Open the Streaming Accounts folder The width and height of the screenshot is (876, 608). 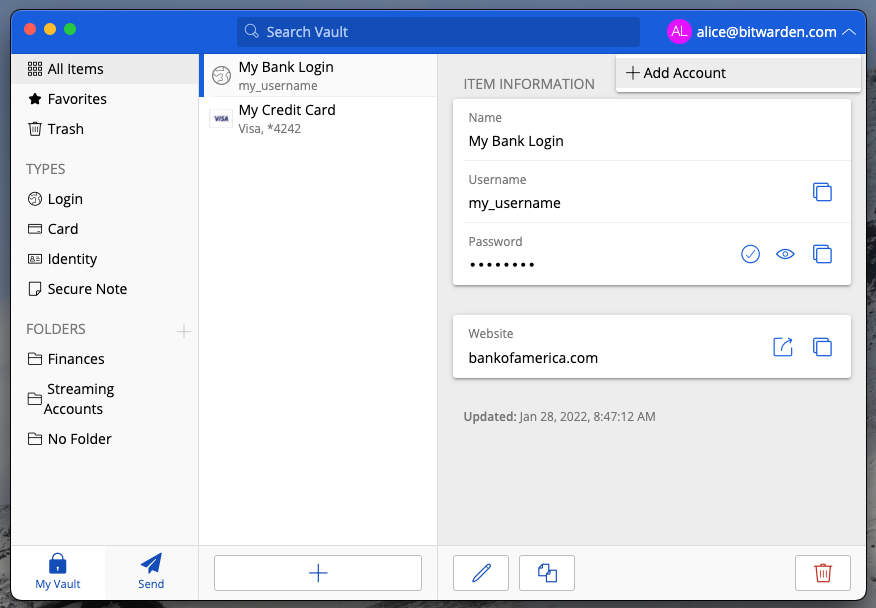coord(105,399)
